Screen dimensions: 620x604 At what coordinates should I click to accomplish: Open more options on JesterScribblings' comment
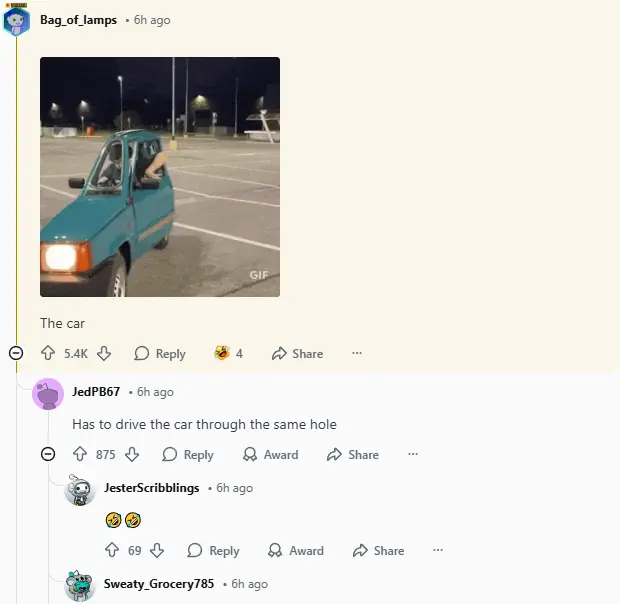pos(438,550)
